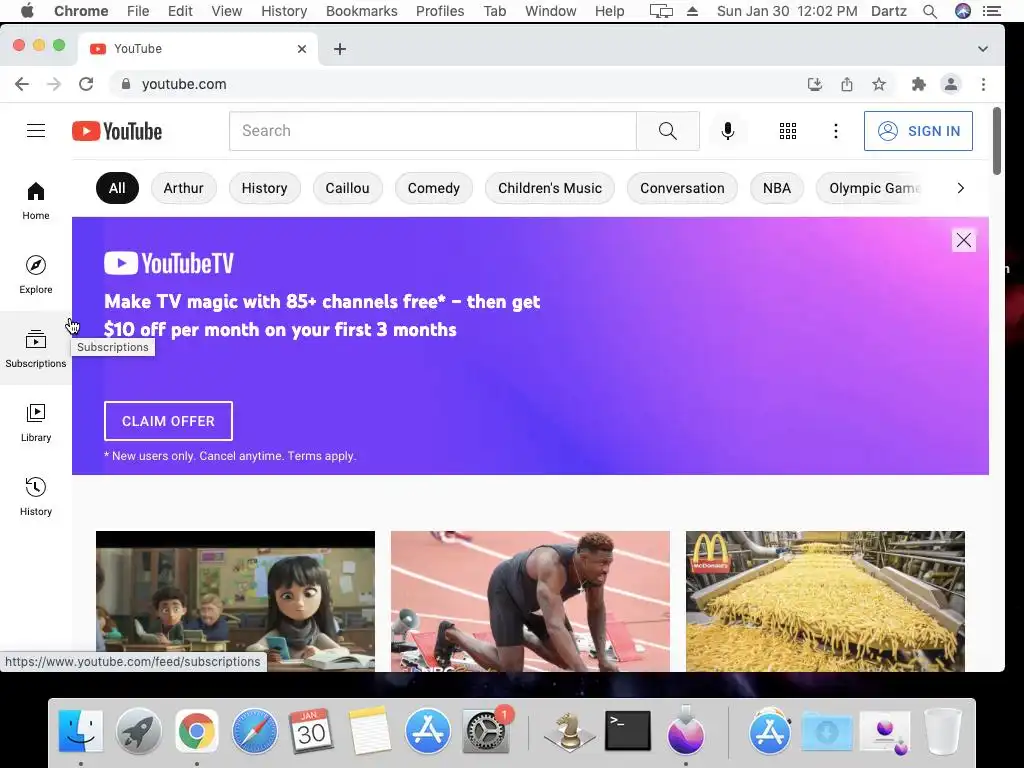Image resolution: width=1024 pixels, height=768 pixels.
Task: Reload the page
Action: pyautogui.click(x=86, y=84)
